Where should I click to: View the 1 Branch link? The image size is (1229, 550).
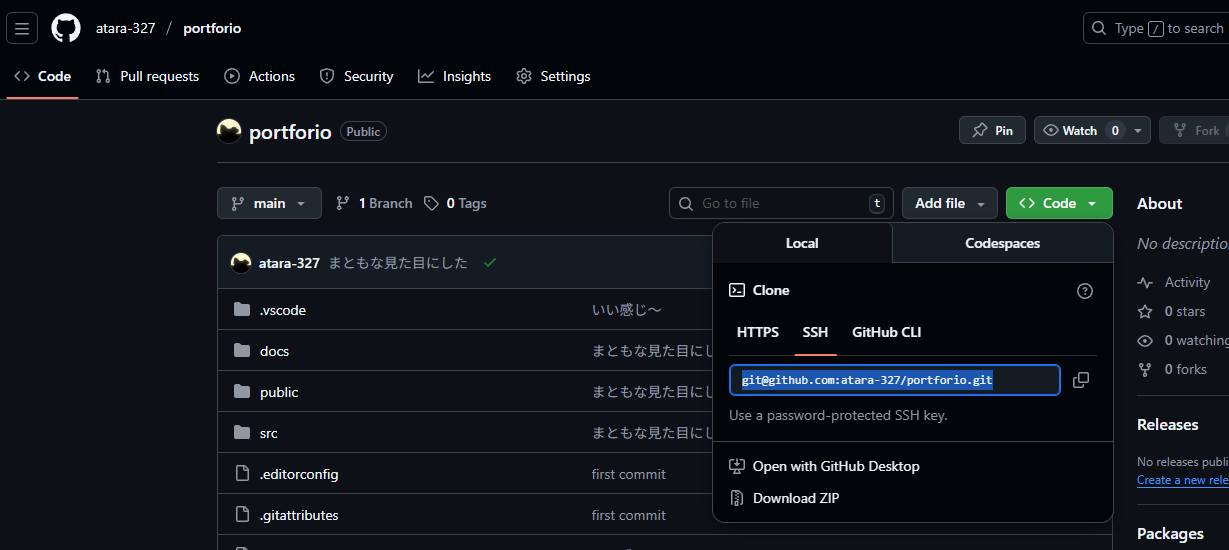click(375, 203)
